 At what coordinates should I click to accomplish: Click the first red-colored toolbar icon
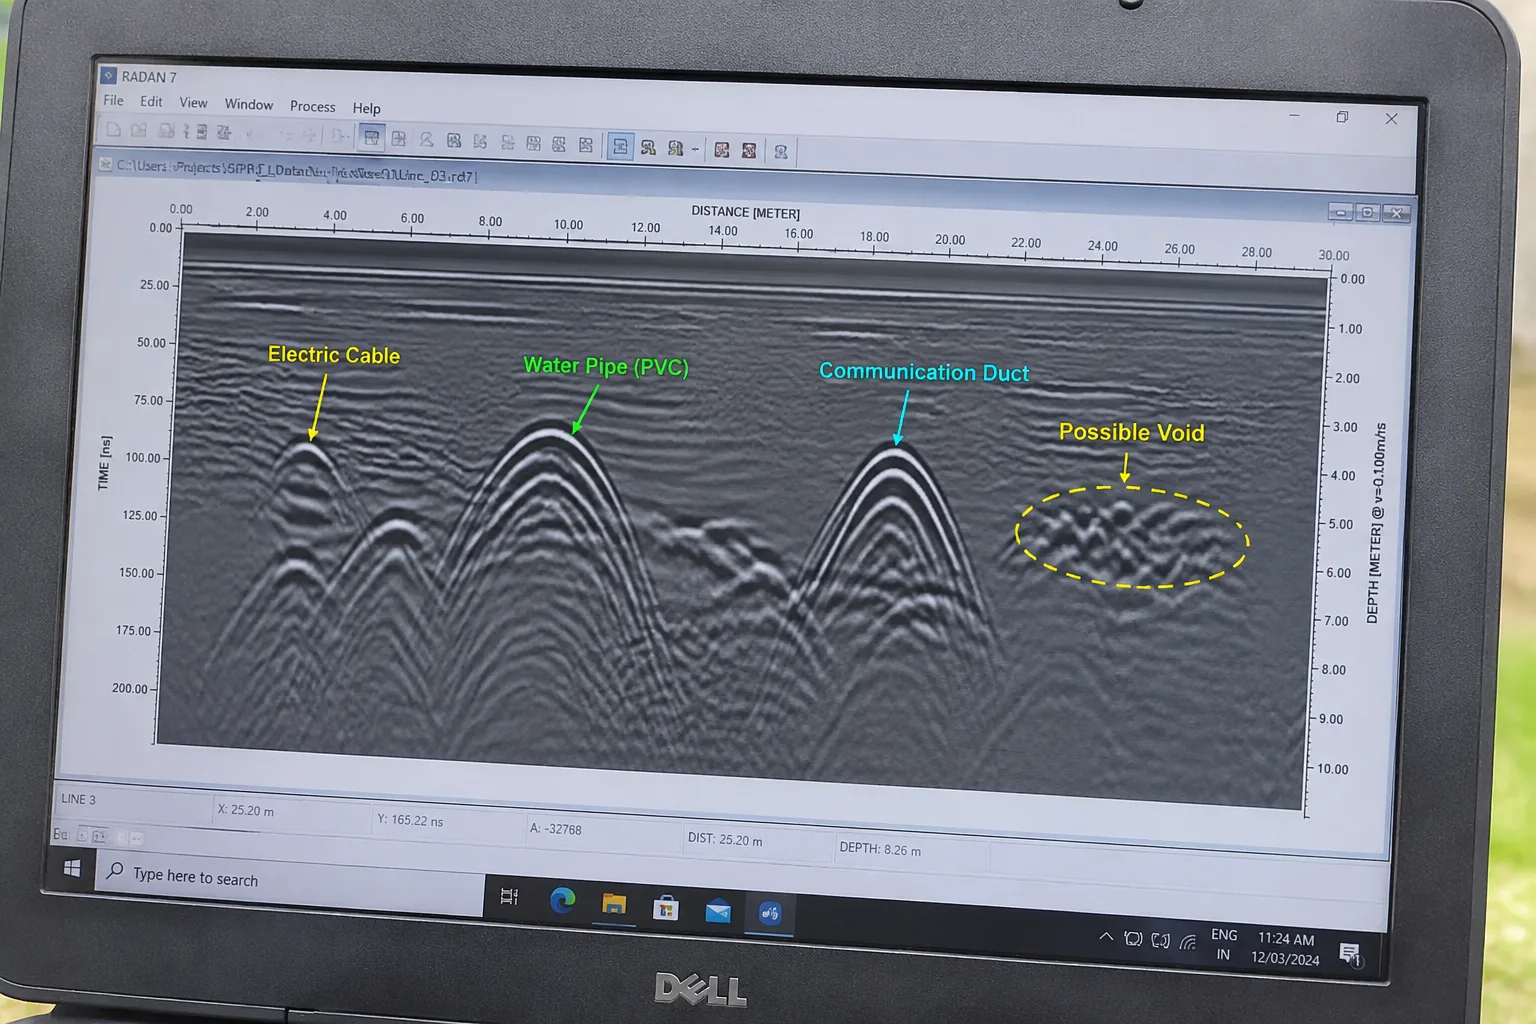(721, 150)
